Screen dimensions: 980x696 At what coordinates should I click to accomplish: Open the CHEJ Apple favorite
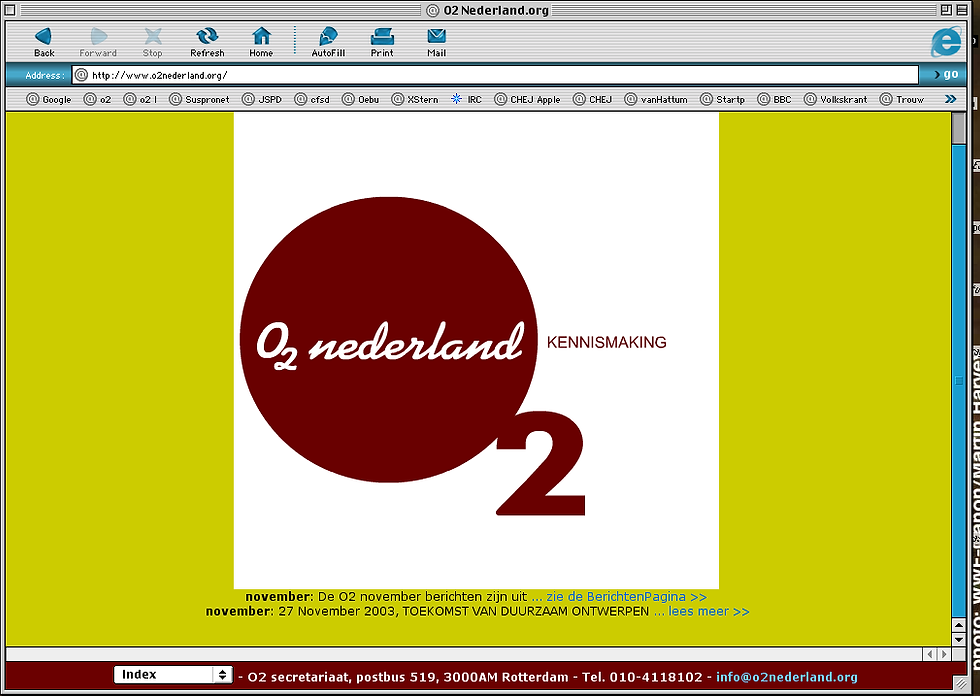coord(527,99)
